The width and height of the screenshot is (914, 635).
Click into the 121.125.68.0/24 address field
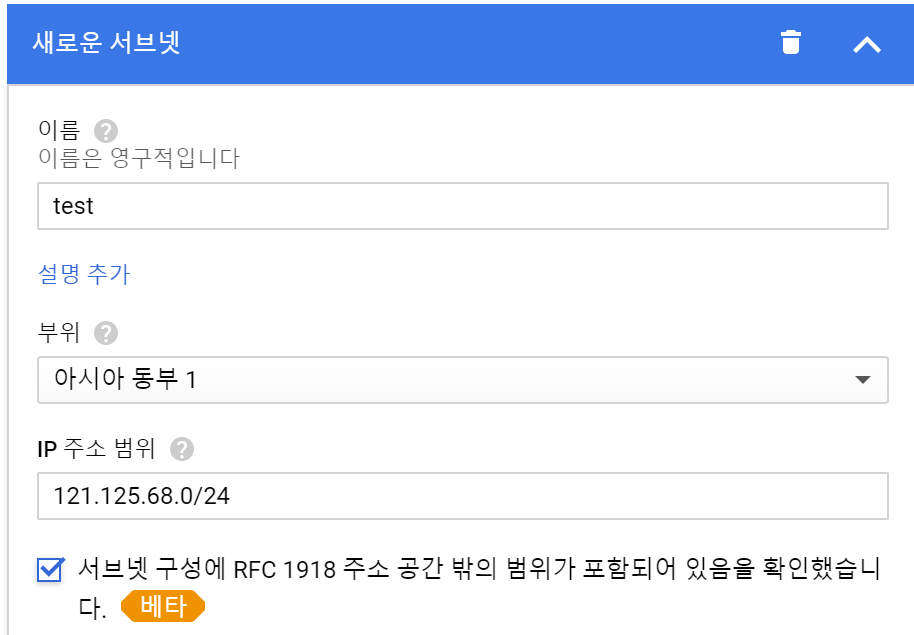[462, 496]
